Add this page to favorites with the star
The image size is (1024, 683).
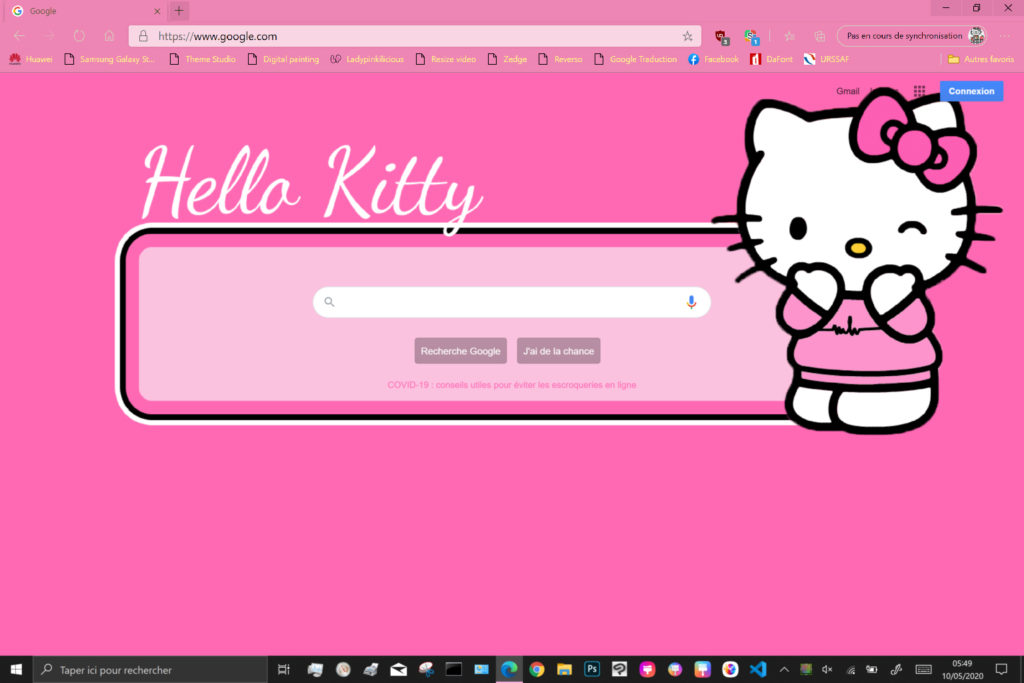click(688, 37)
